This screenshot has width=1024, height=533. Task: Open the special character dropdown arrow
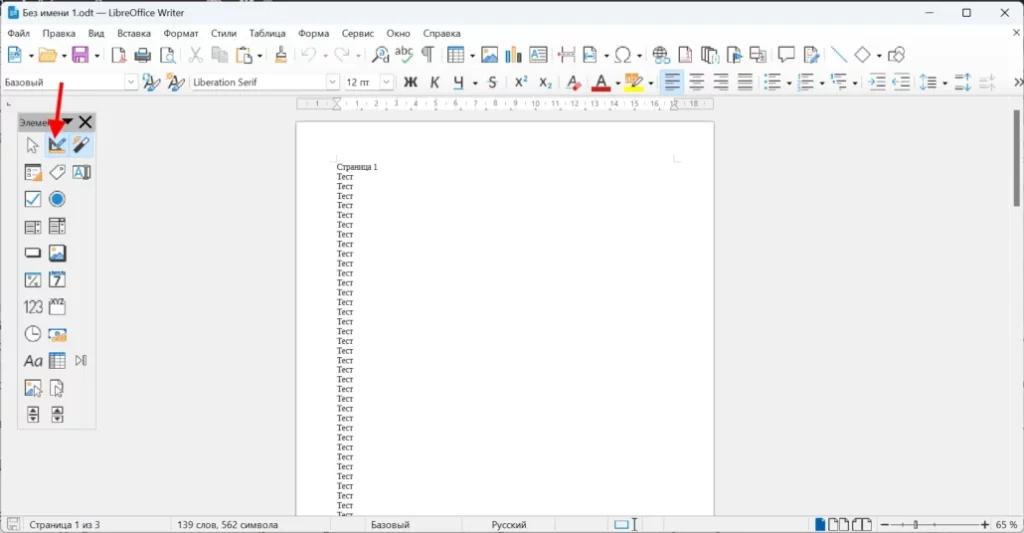click(x=639, y=56)
